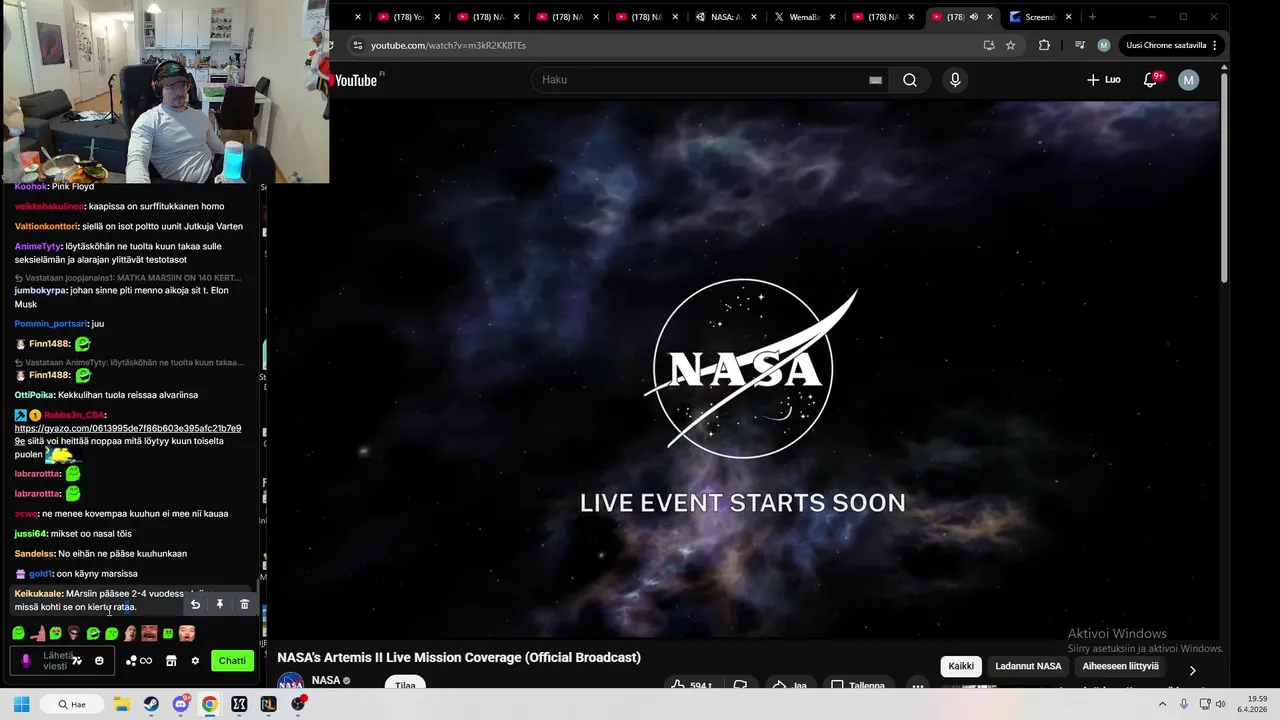
Task: Open YouTube notifications bell
Action: coord(1150,80)
